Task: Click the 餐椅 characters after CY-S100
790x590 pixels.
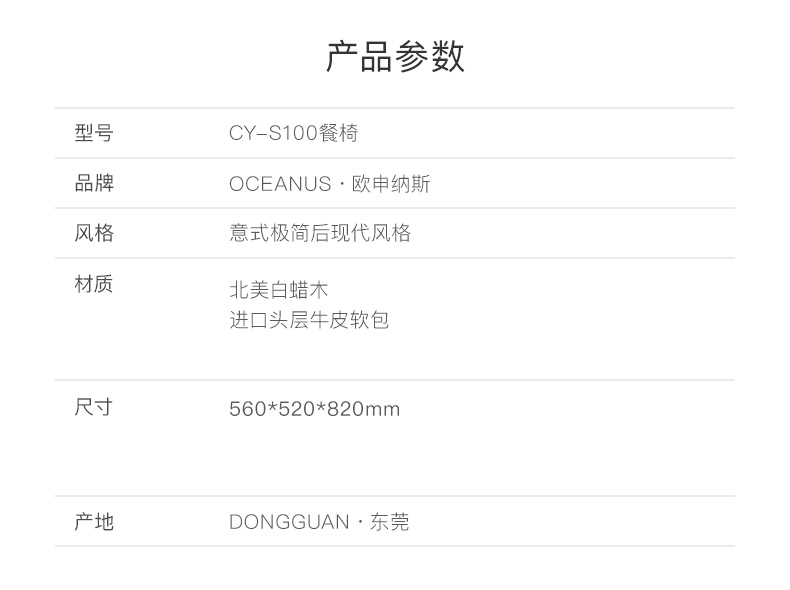Action: (338, 134)
